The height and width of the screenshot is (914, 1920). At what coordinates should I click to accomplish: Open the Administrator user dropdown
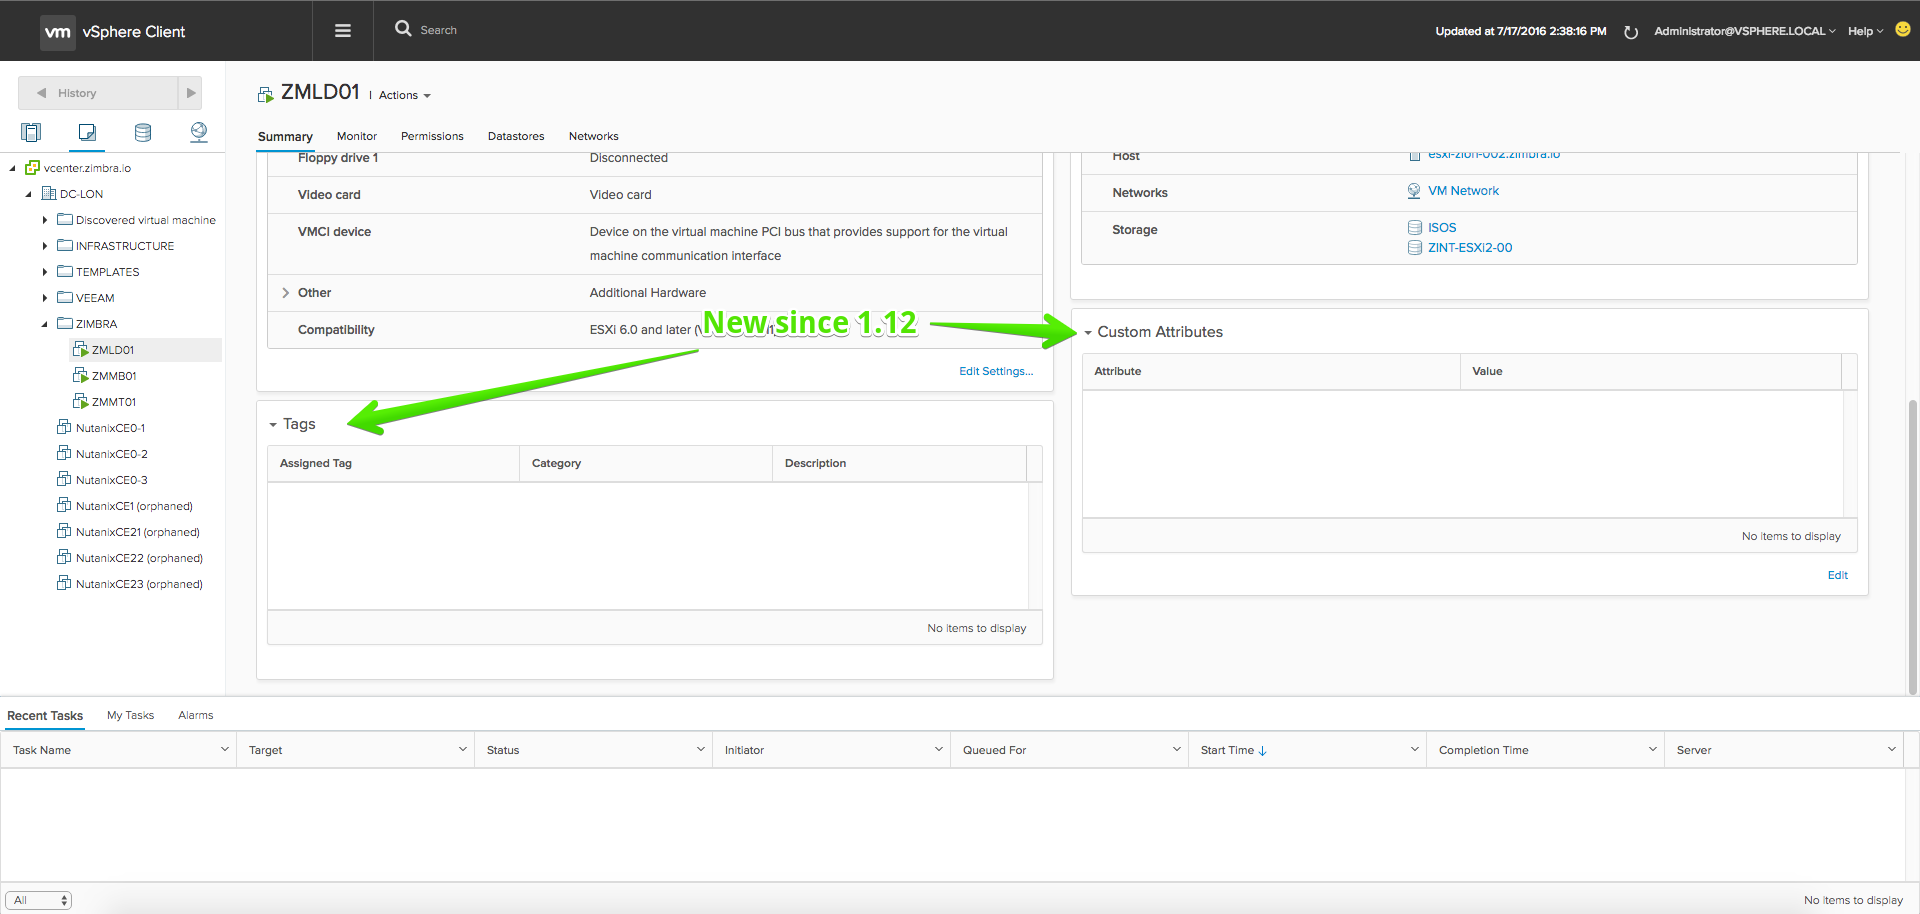coord(1745,31)
